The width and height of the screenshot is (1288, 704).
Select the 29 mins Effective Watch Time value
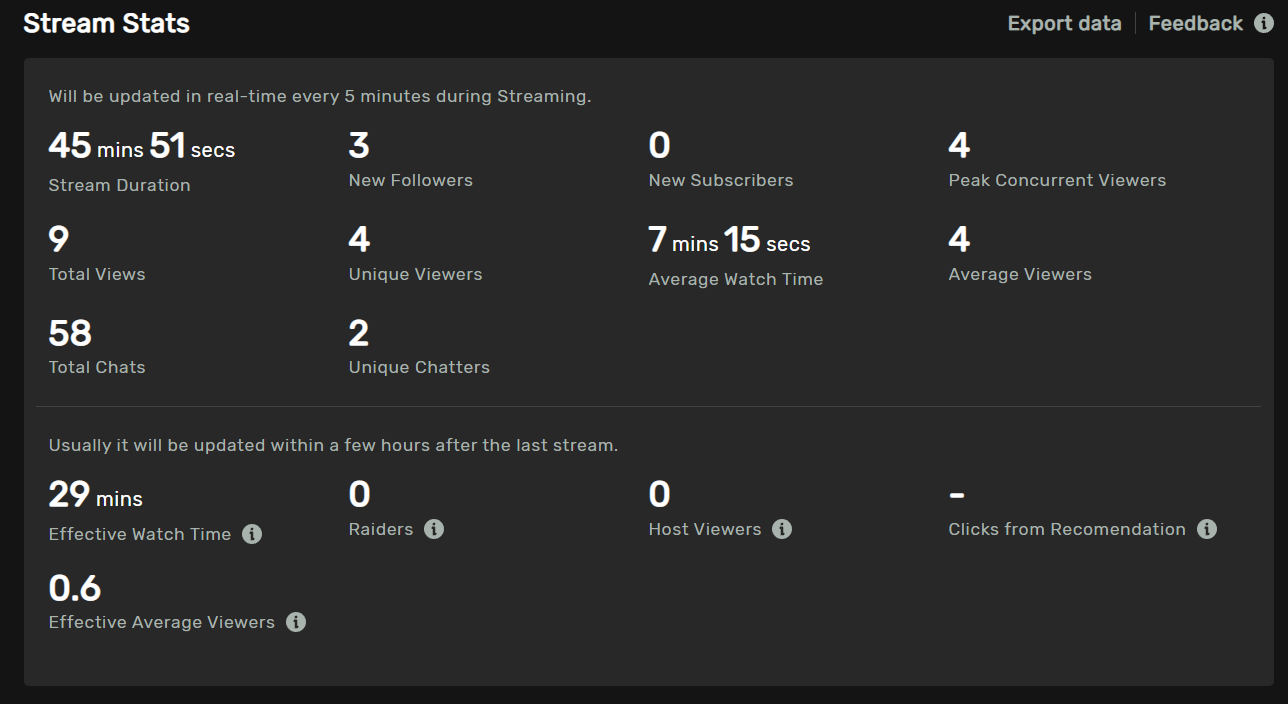point(95,495)
